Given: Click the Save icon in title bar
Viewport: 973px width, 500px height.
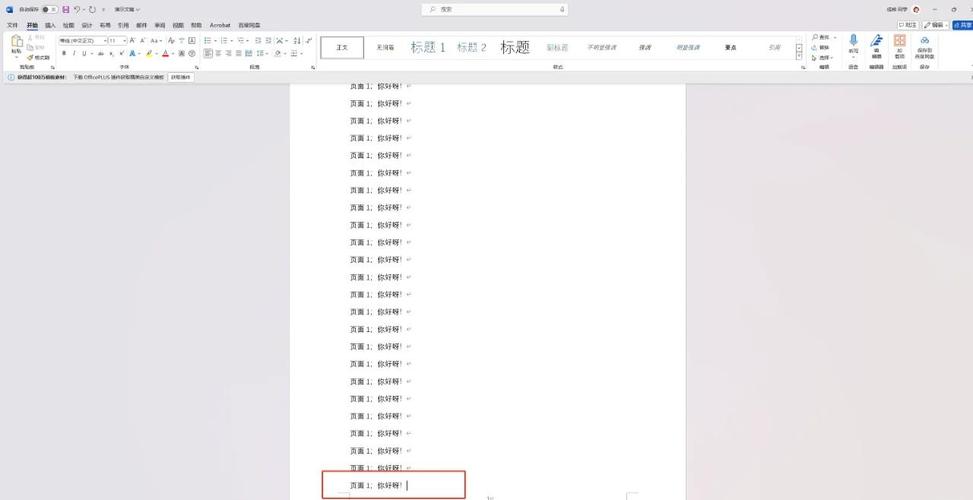Looking at the screenshot, I should pos(66,9).
